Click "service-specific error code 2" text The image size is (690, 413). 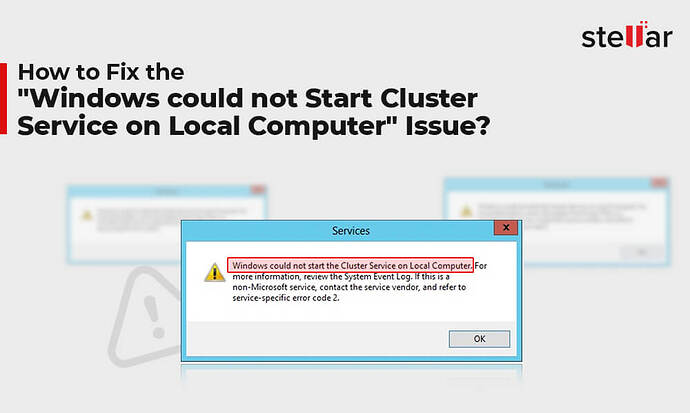pos(286,298)
